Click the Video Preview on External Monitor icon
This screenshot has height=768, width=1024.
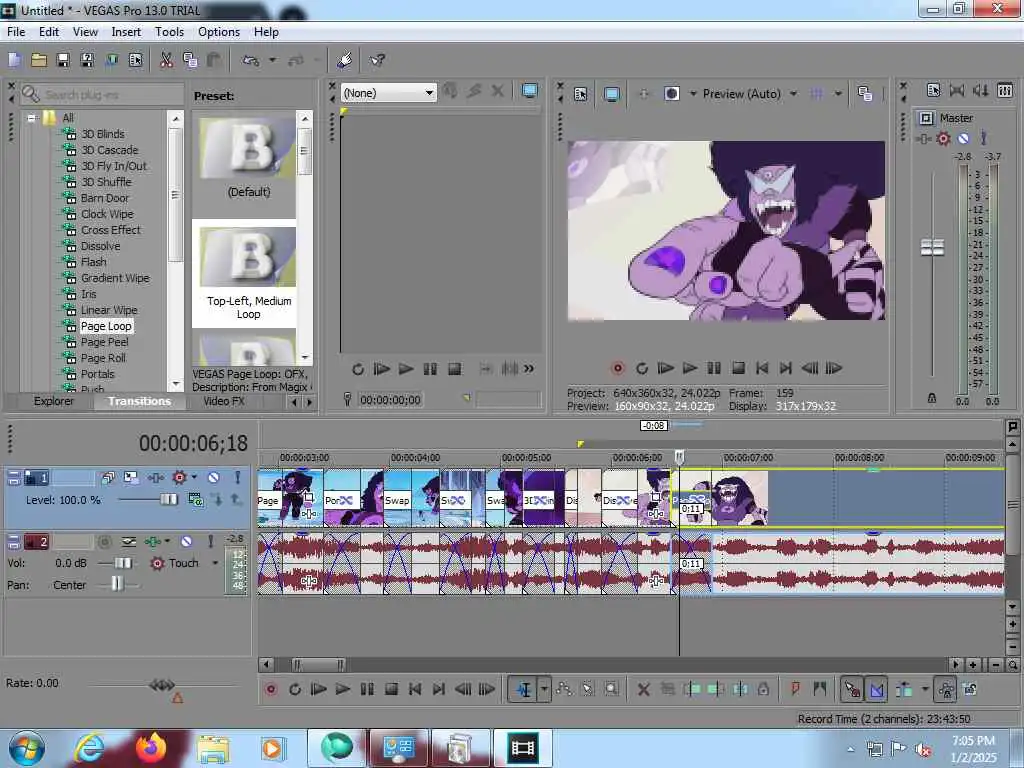(612, 94)
